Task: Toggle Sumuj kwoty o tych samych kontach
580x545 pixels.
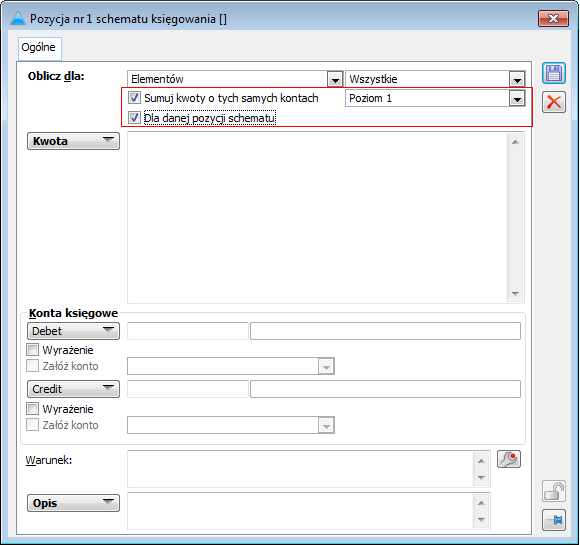Action: point(134,98)
